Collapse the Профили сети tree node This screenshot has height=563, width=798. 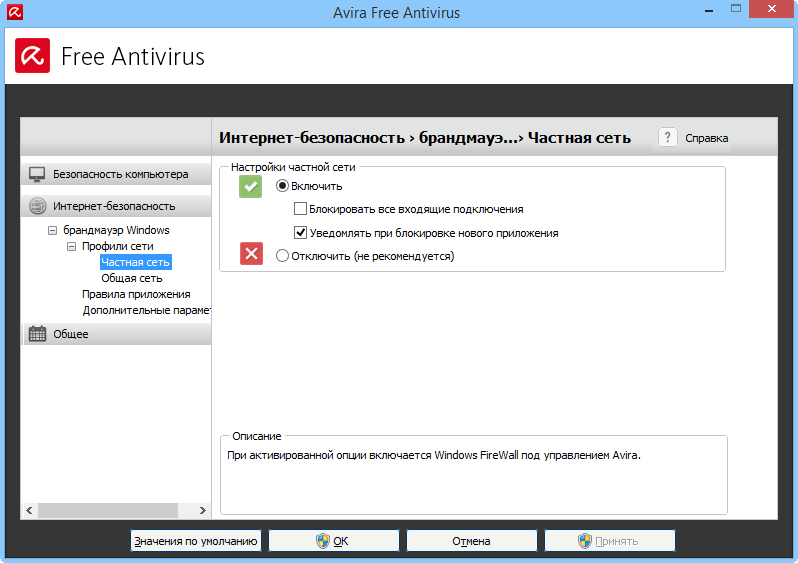coord(71,246)
